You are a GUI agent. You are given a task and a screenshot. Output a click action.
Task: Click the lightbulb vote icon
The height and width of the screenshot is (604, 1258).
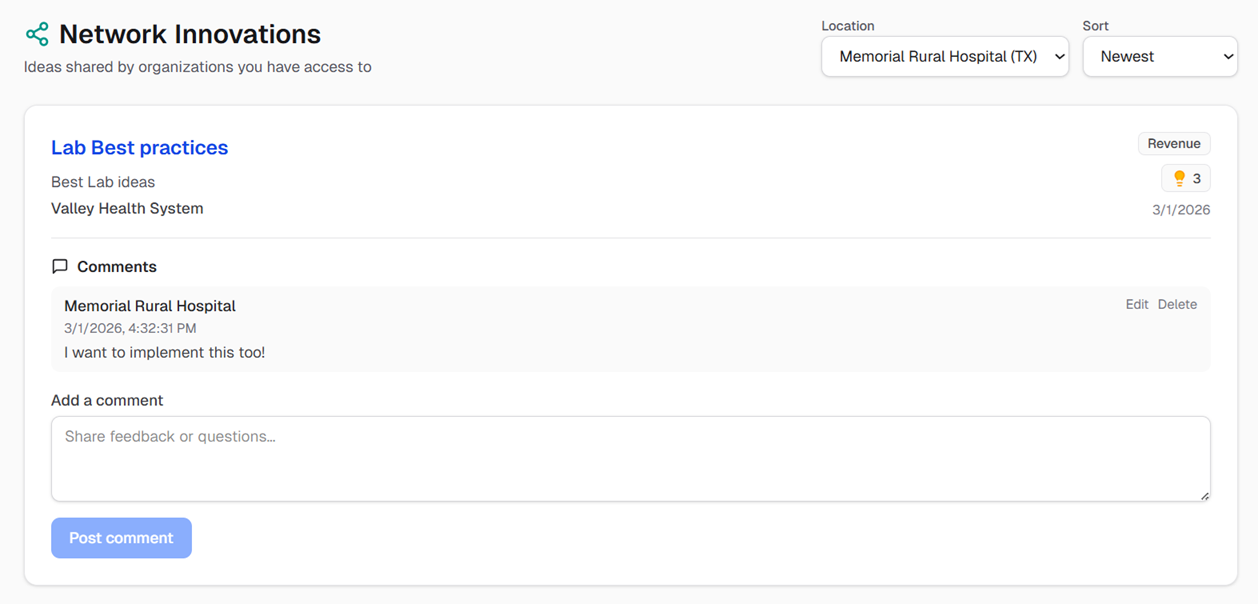click(1179, 179)
